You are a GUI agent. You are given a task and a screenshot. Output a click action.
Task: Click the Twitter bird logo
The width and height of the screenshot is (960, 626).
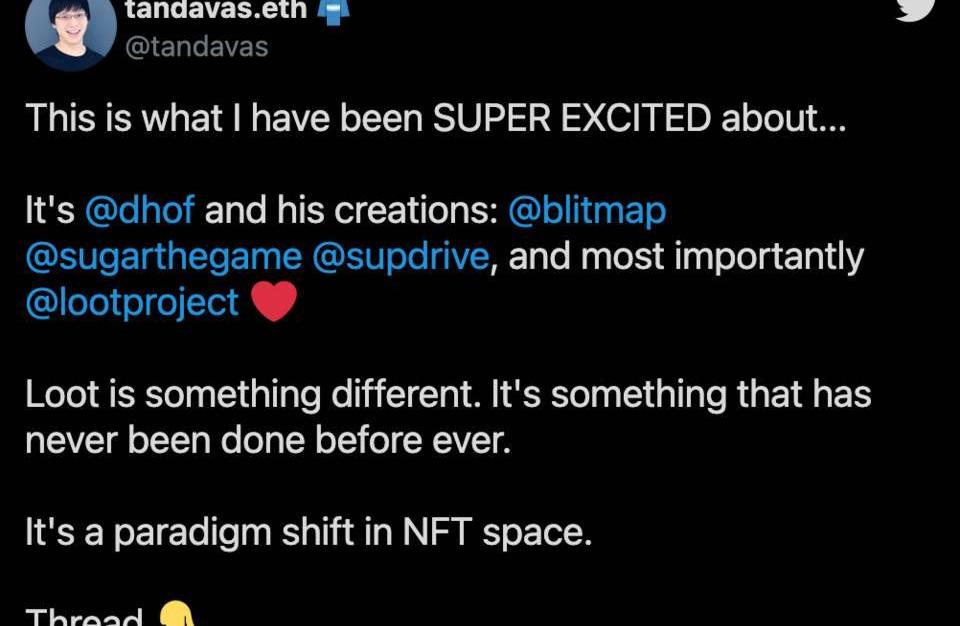click(914, 8)
